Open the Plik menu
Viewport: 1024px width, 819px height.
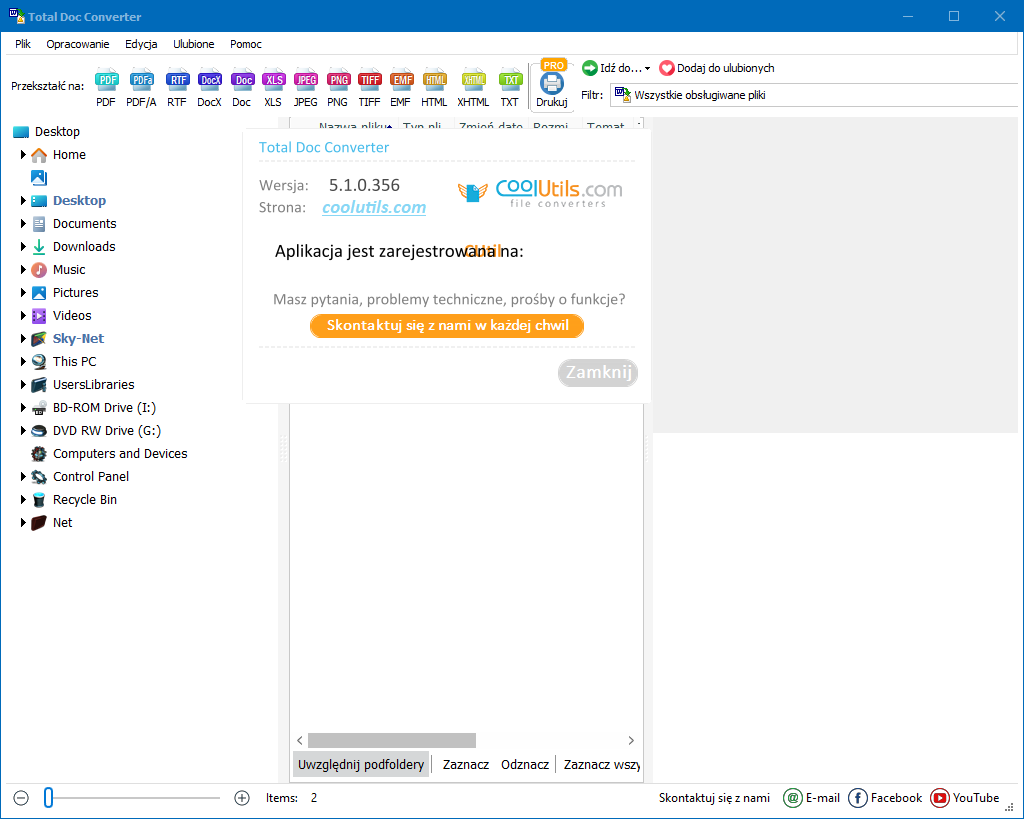[x=23, y=44]
